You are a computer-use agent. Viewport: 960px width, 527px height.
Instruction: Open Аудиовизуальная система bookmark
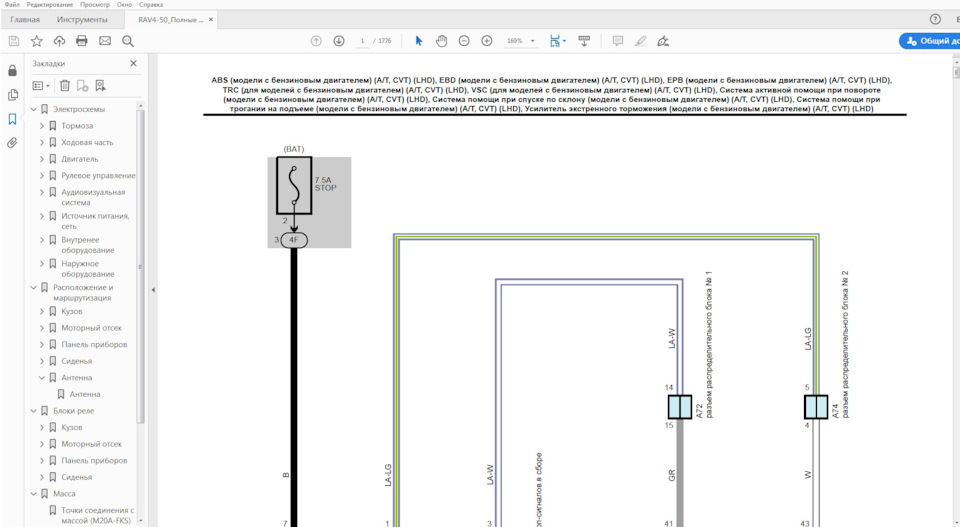click(x=93, y=197)
